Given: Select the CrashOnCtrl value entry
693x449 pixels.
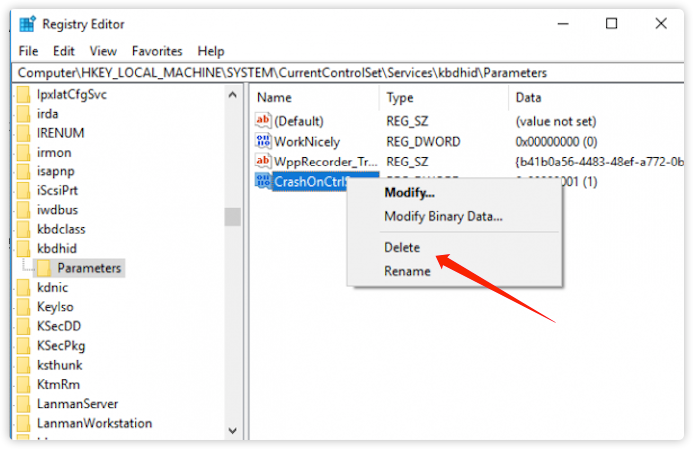Looking at the screenshot, I should [x=311, y=182].
